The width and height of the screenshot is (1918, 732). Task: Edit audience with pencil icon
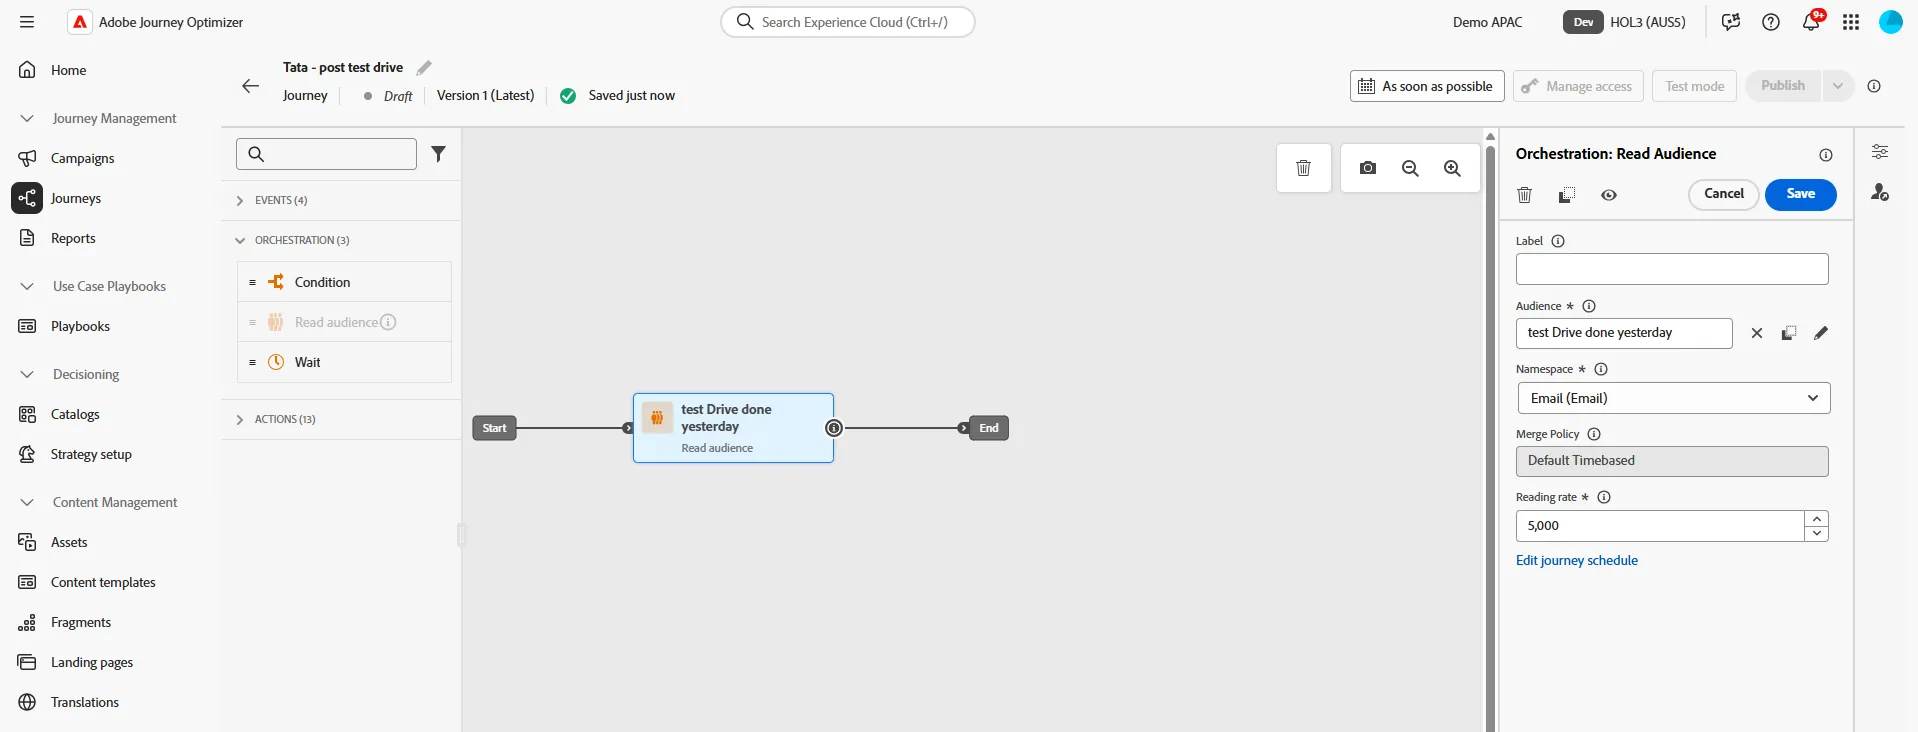tap(1821, 333)
